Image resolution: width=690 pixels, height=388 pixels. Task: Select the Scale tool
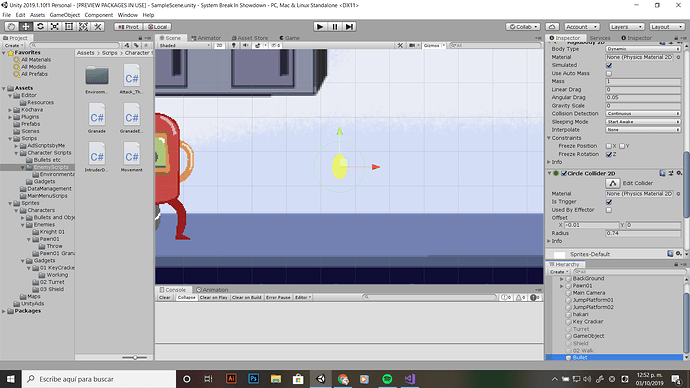click(55, 27)
